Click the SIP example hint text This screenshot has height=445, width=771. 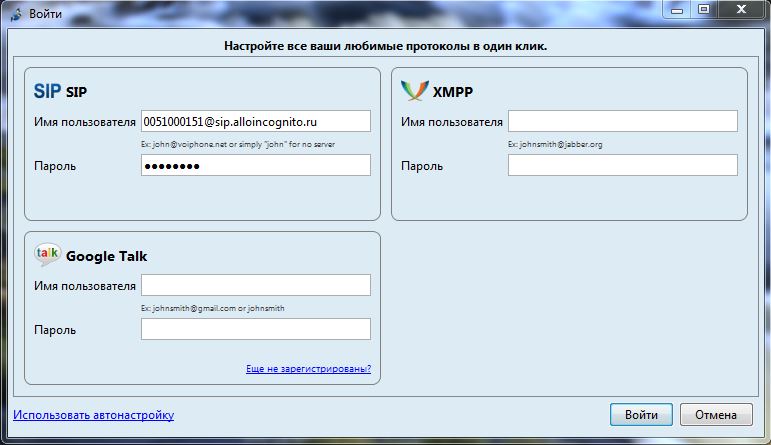(x=238, y=145)
